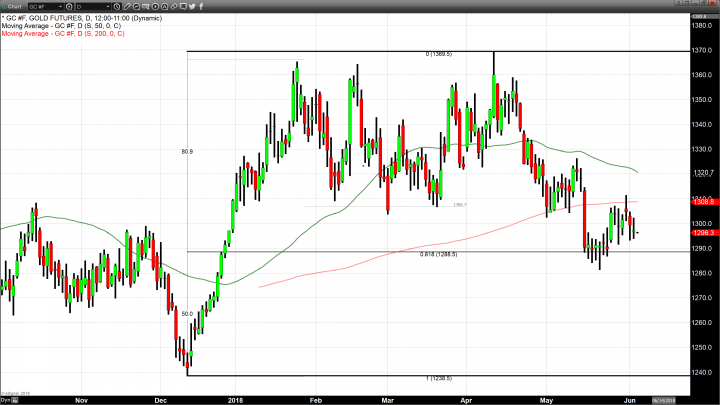Click the green Chart window icon
Screen dimensions: 720x405
pyautogui.click(x=4, y=6)
